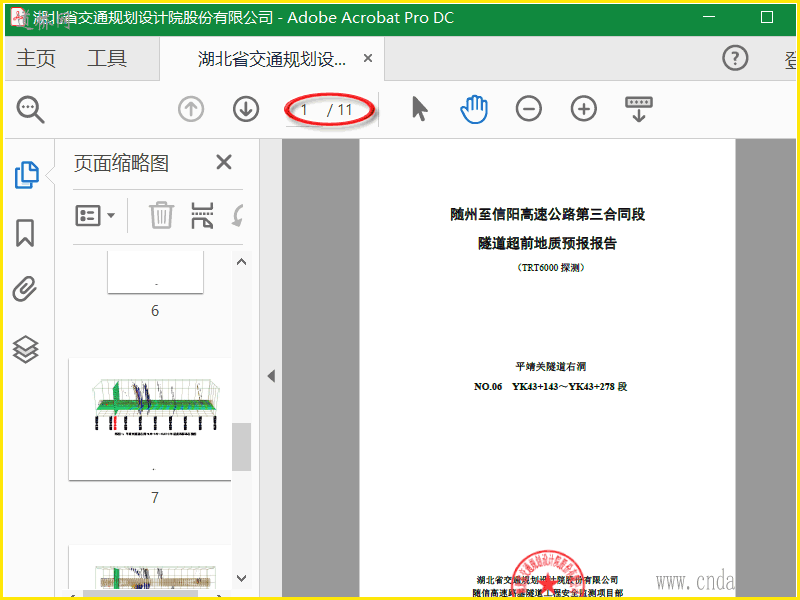Open the help question mark
Image resolution: width=800 pixels, height=600 pixels.
pyautogui.click(x=735, y=58)
